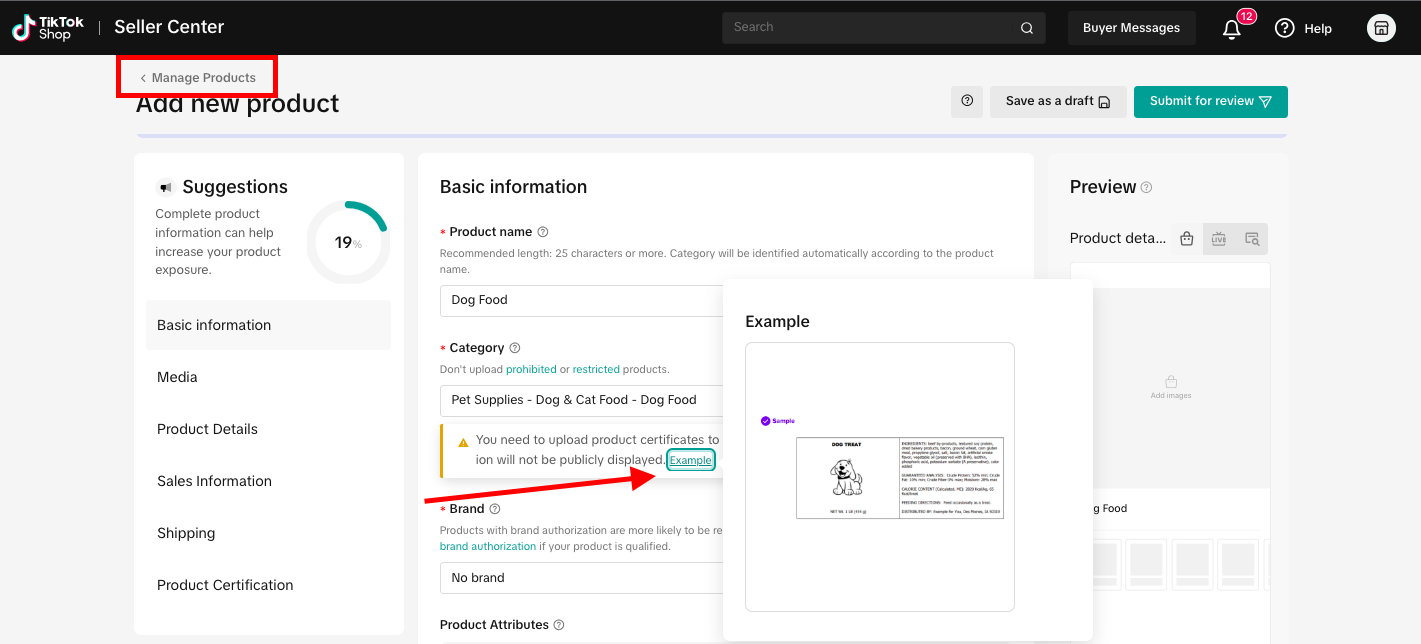Click Submit for review button
This screenshot has width=1421, height=644.
click(1210, 101)
